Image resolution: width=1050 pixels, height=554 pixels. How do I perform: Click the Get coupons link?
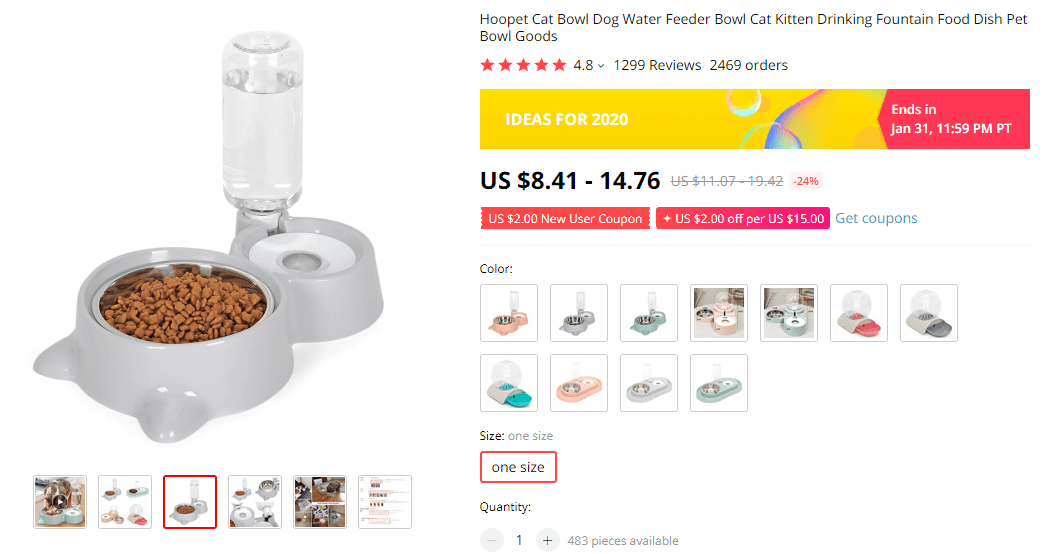[x=876, y=218]
